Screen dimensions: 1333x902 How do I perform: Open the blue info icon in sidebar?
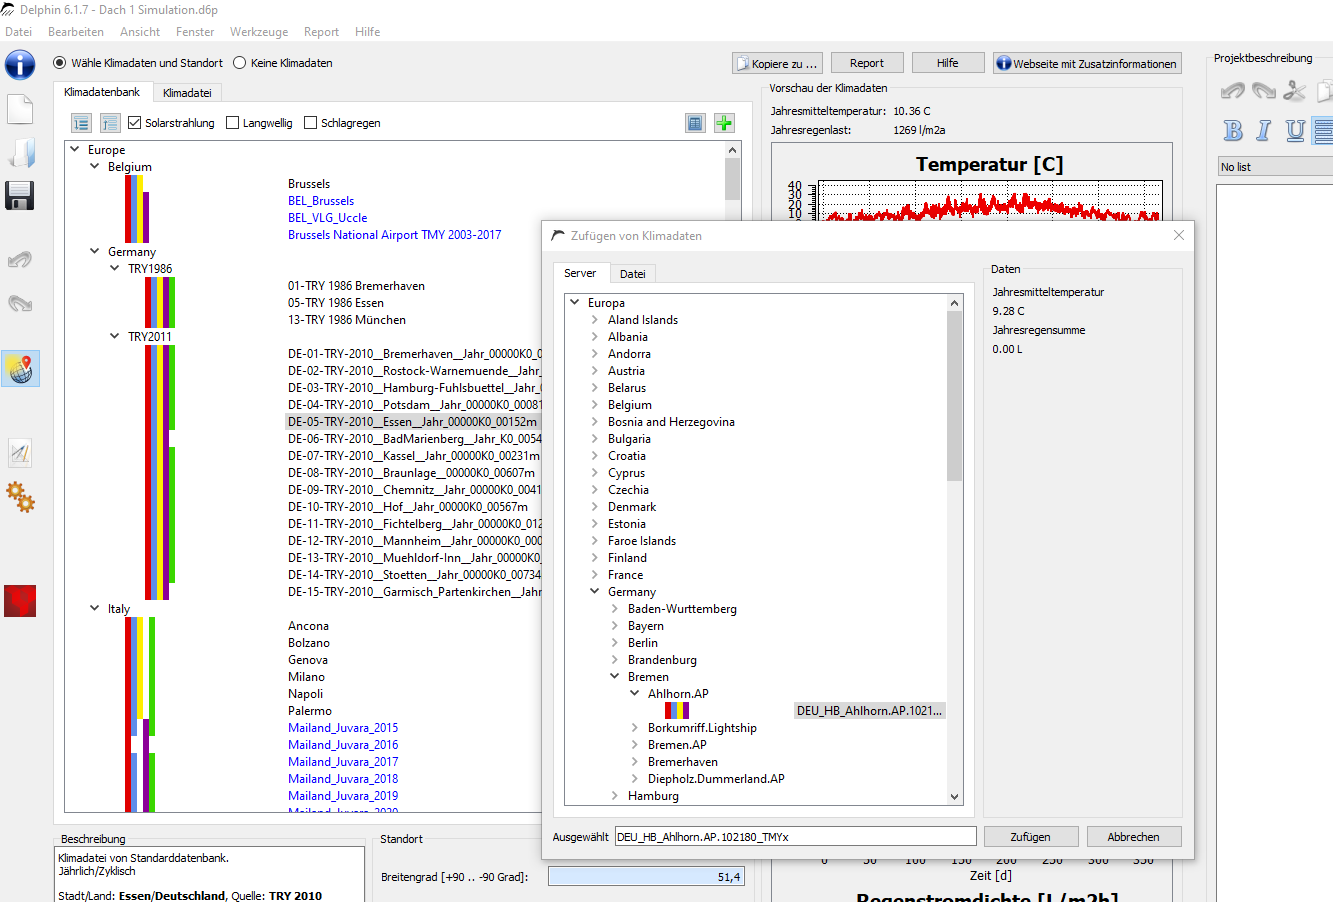(x=20, y=65)
